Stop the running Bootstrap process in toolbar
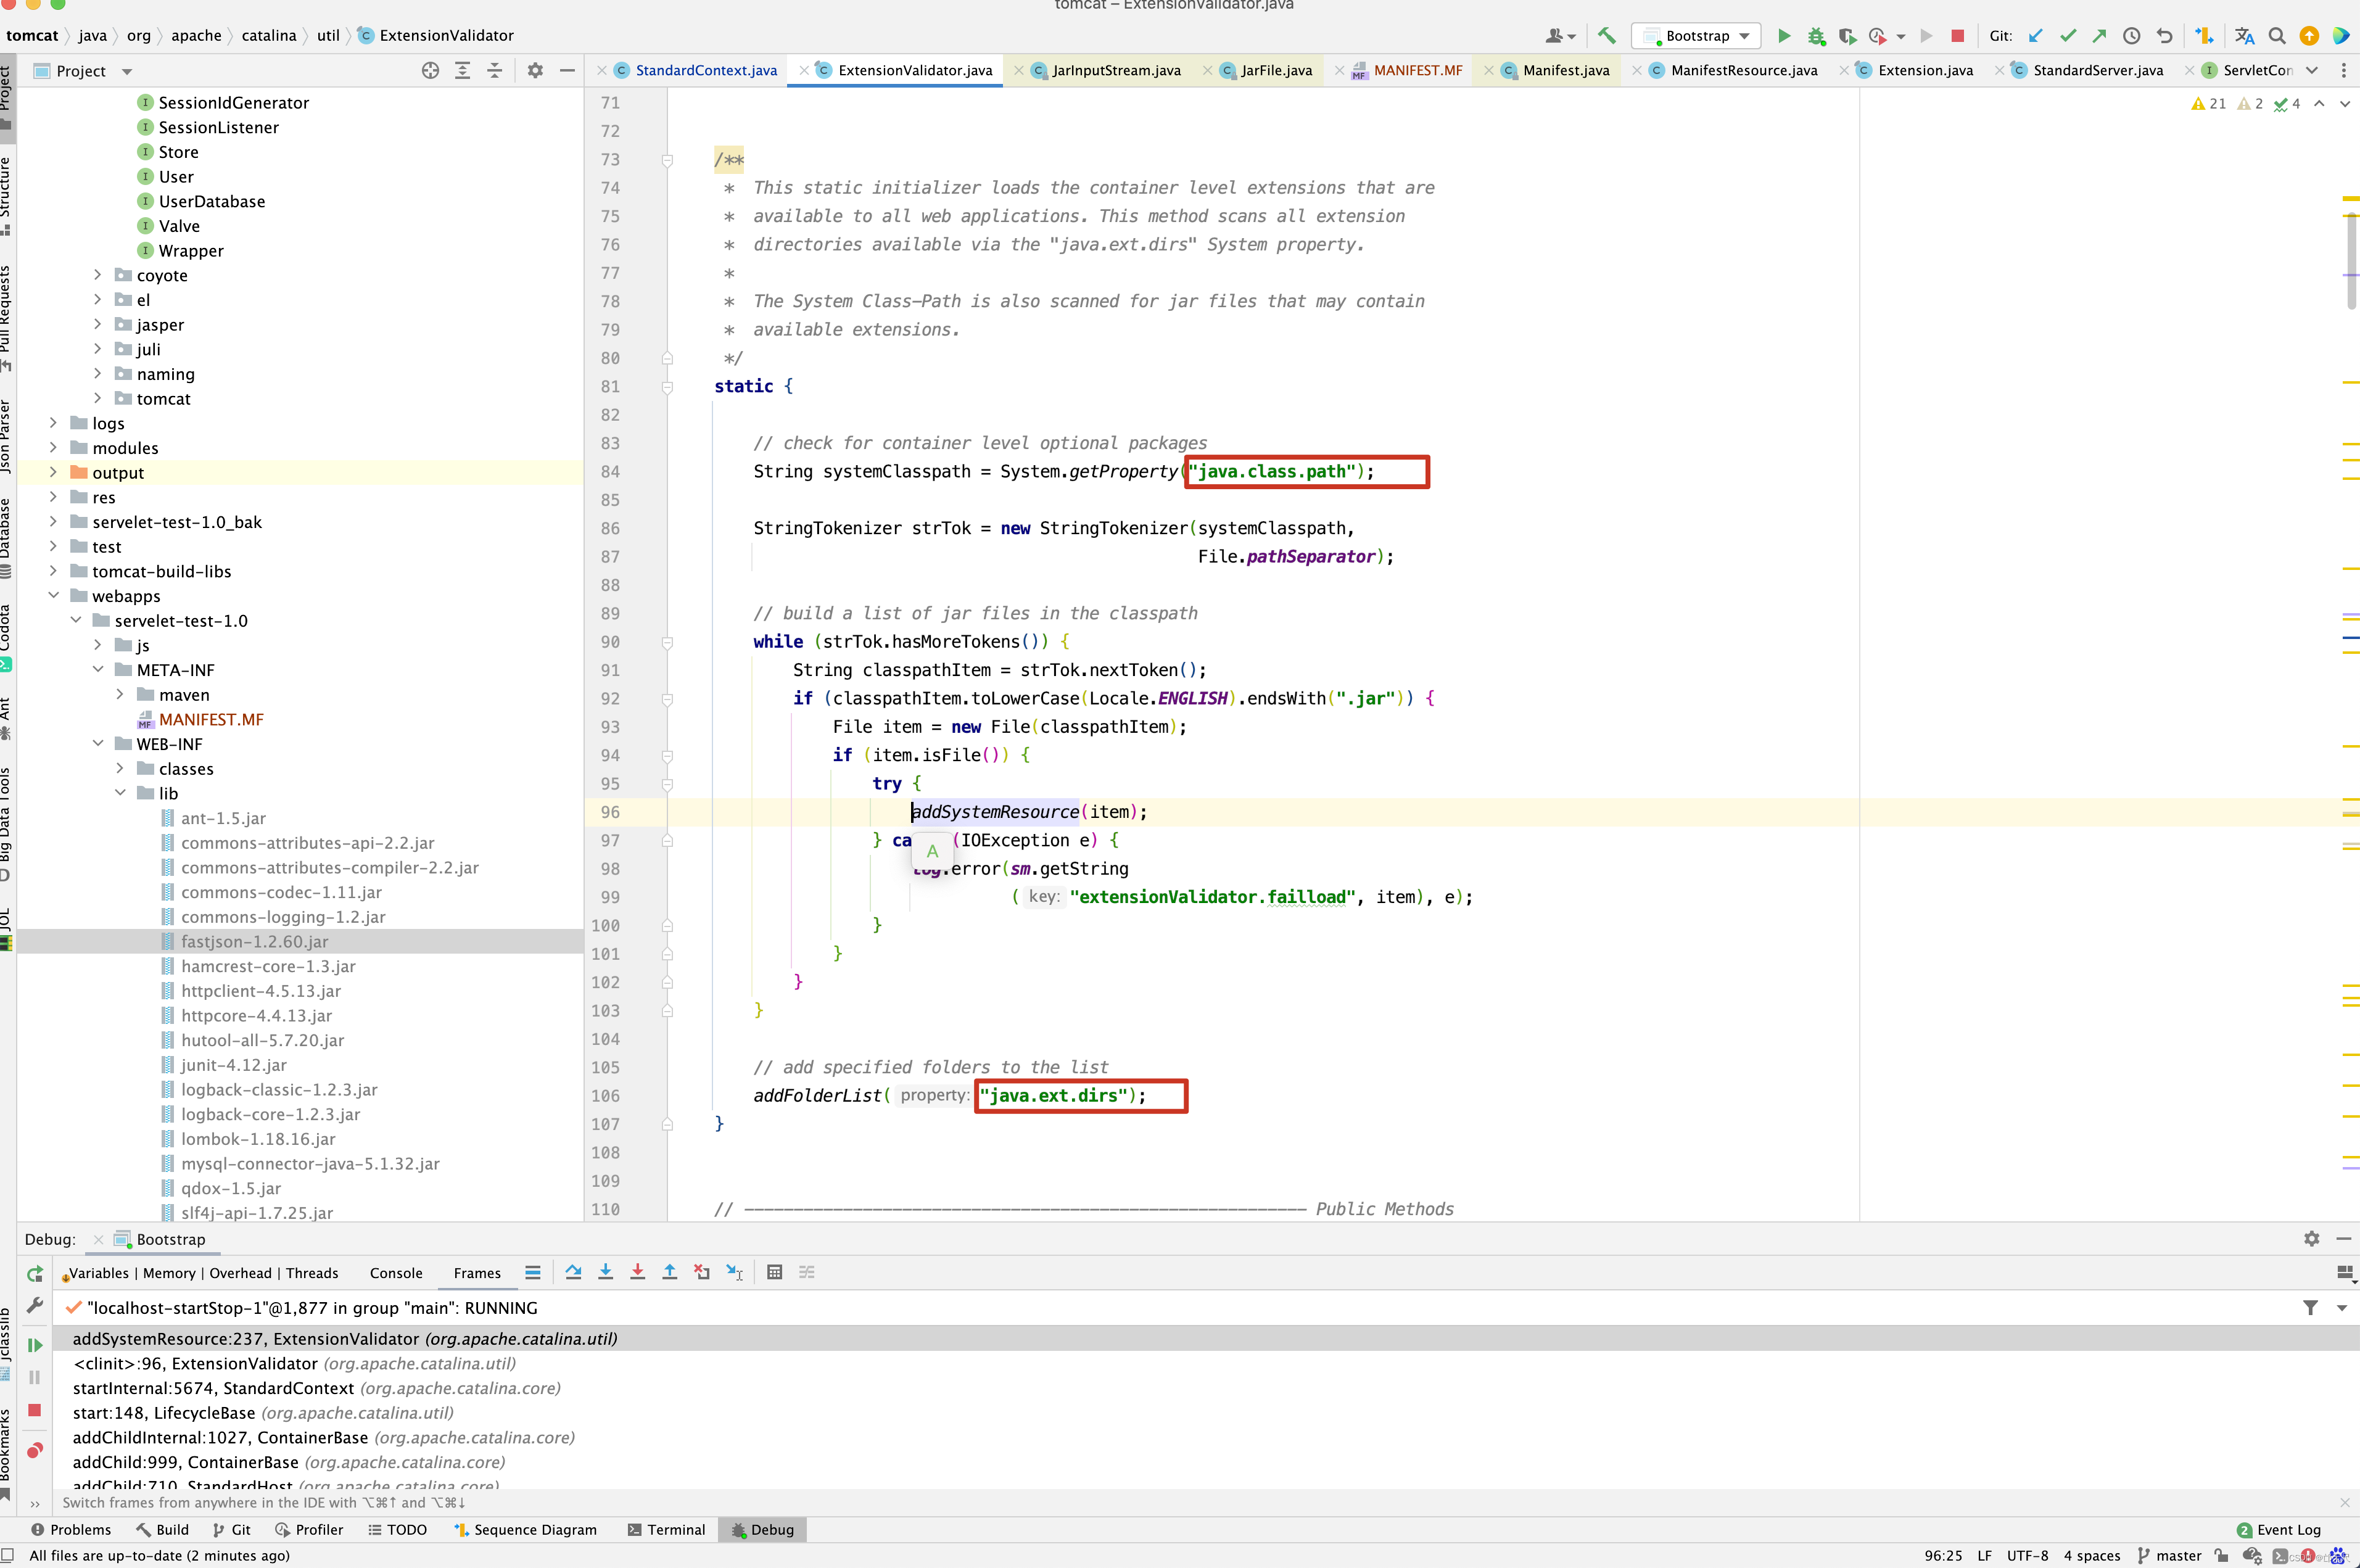Screen dimensions: 2360x1568 click(x=1957, y=36)
